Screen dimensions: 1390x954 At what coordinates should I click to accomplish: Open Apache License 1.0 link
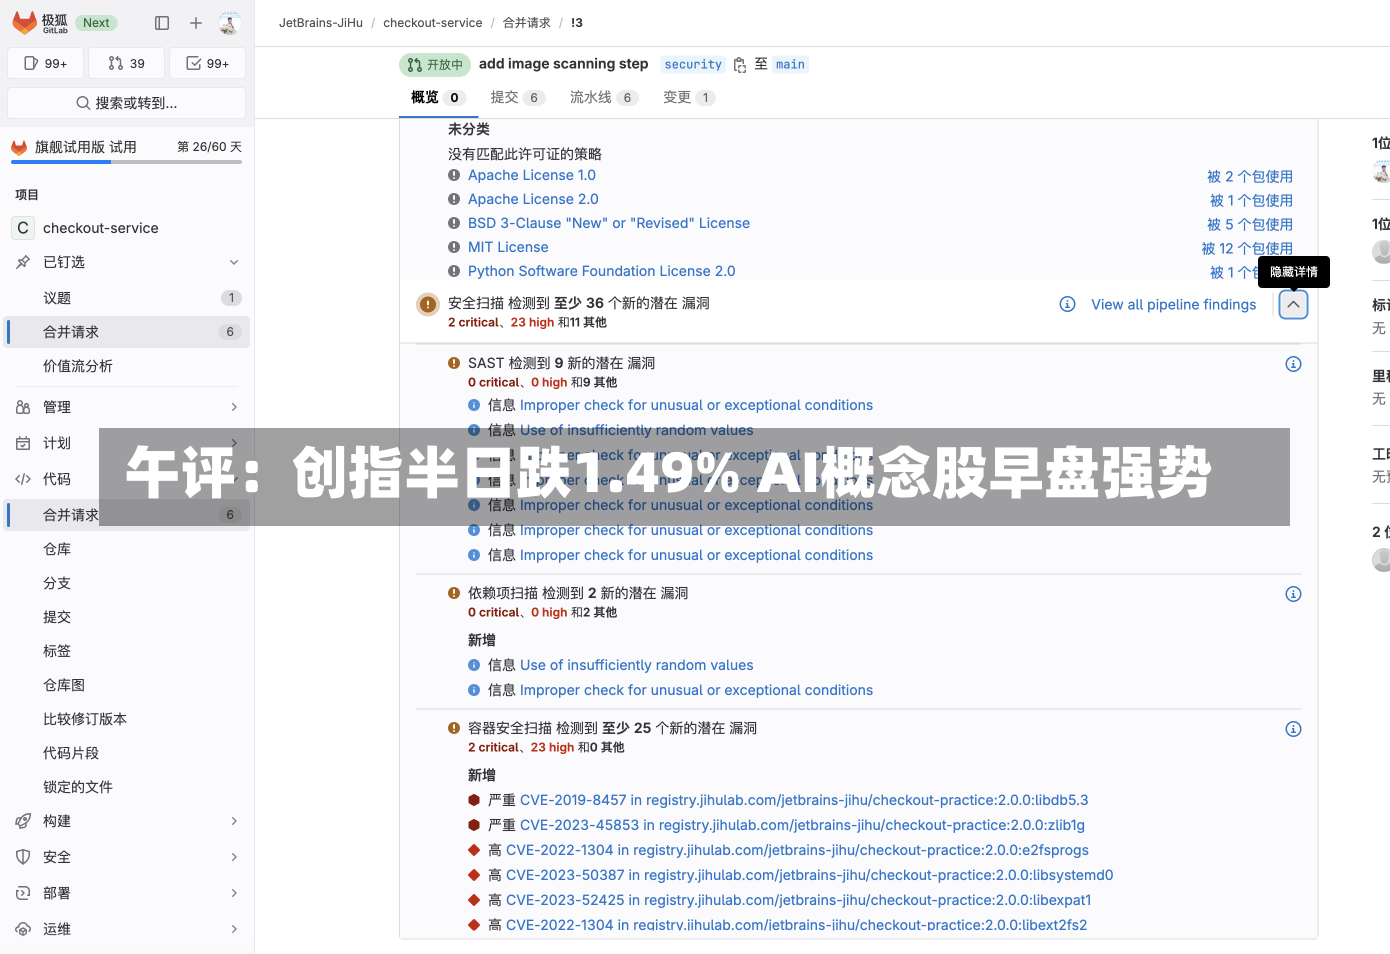point(532,175)
